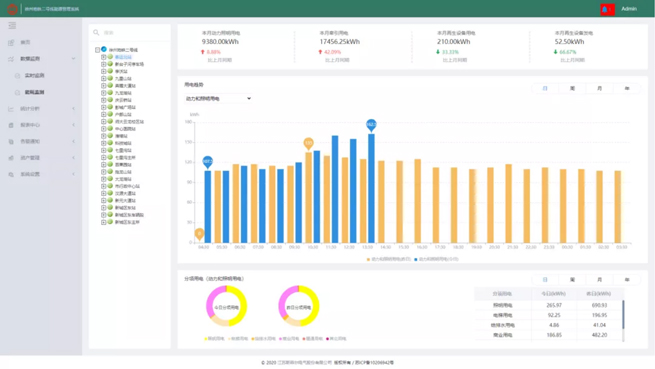This screenshot has height=369, width=655.
Task: Collapse the sidebar with the hamburger icon
Action: (12, 26)
